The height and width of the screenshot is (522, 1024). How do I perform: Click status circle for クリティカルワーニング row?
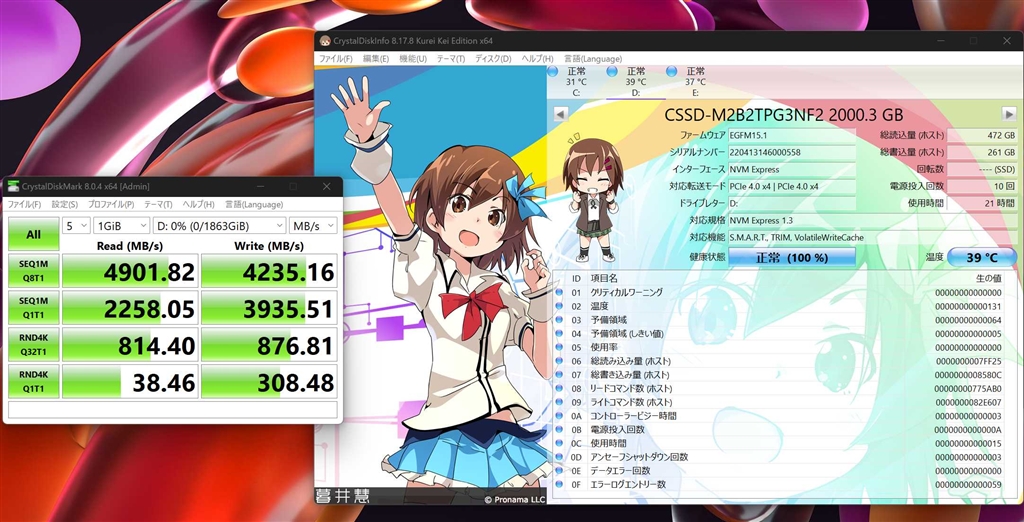click(559, 292)
